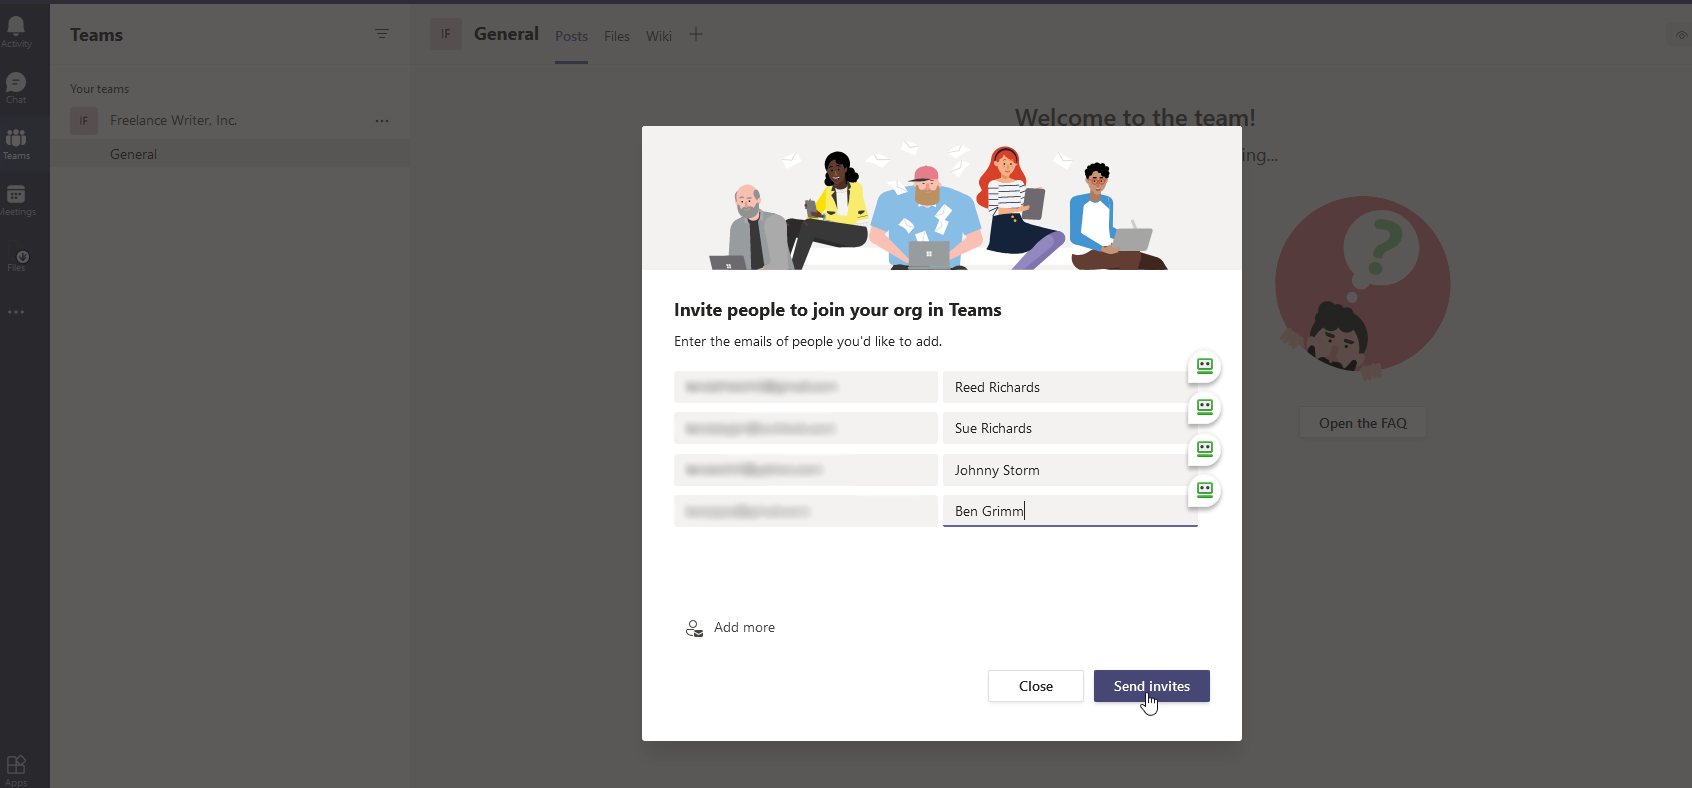Open the Activity feed in the sidebar
The width and height of the screenshot is (1692, 788).
click(x=16, y=31)
